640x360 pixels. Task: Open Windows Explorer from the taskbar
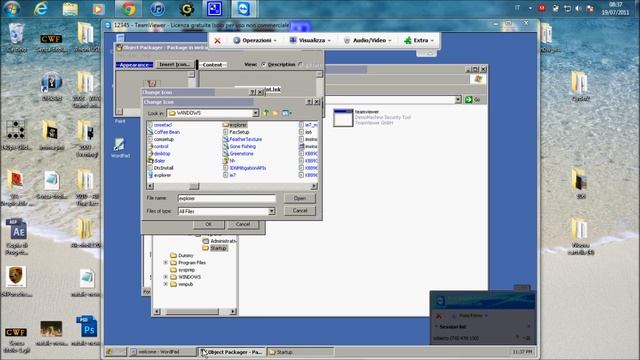pyautogui.click(x=70, y=9)
